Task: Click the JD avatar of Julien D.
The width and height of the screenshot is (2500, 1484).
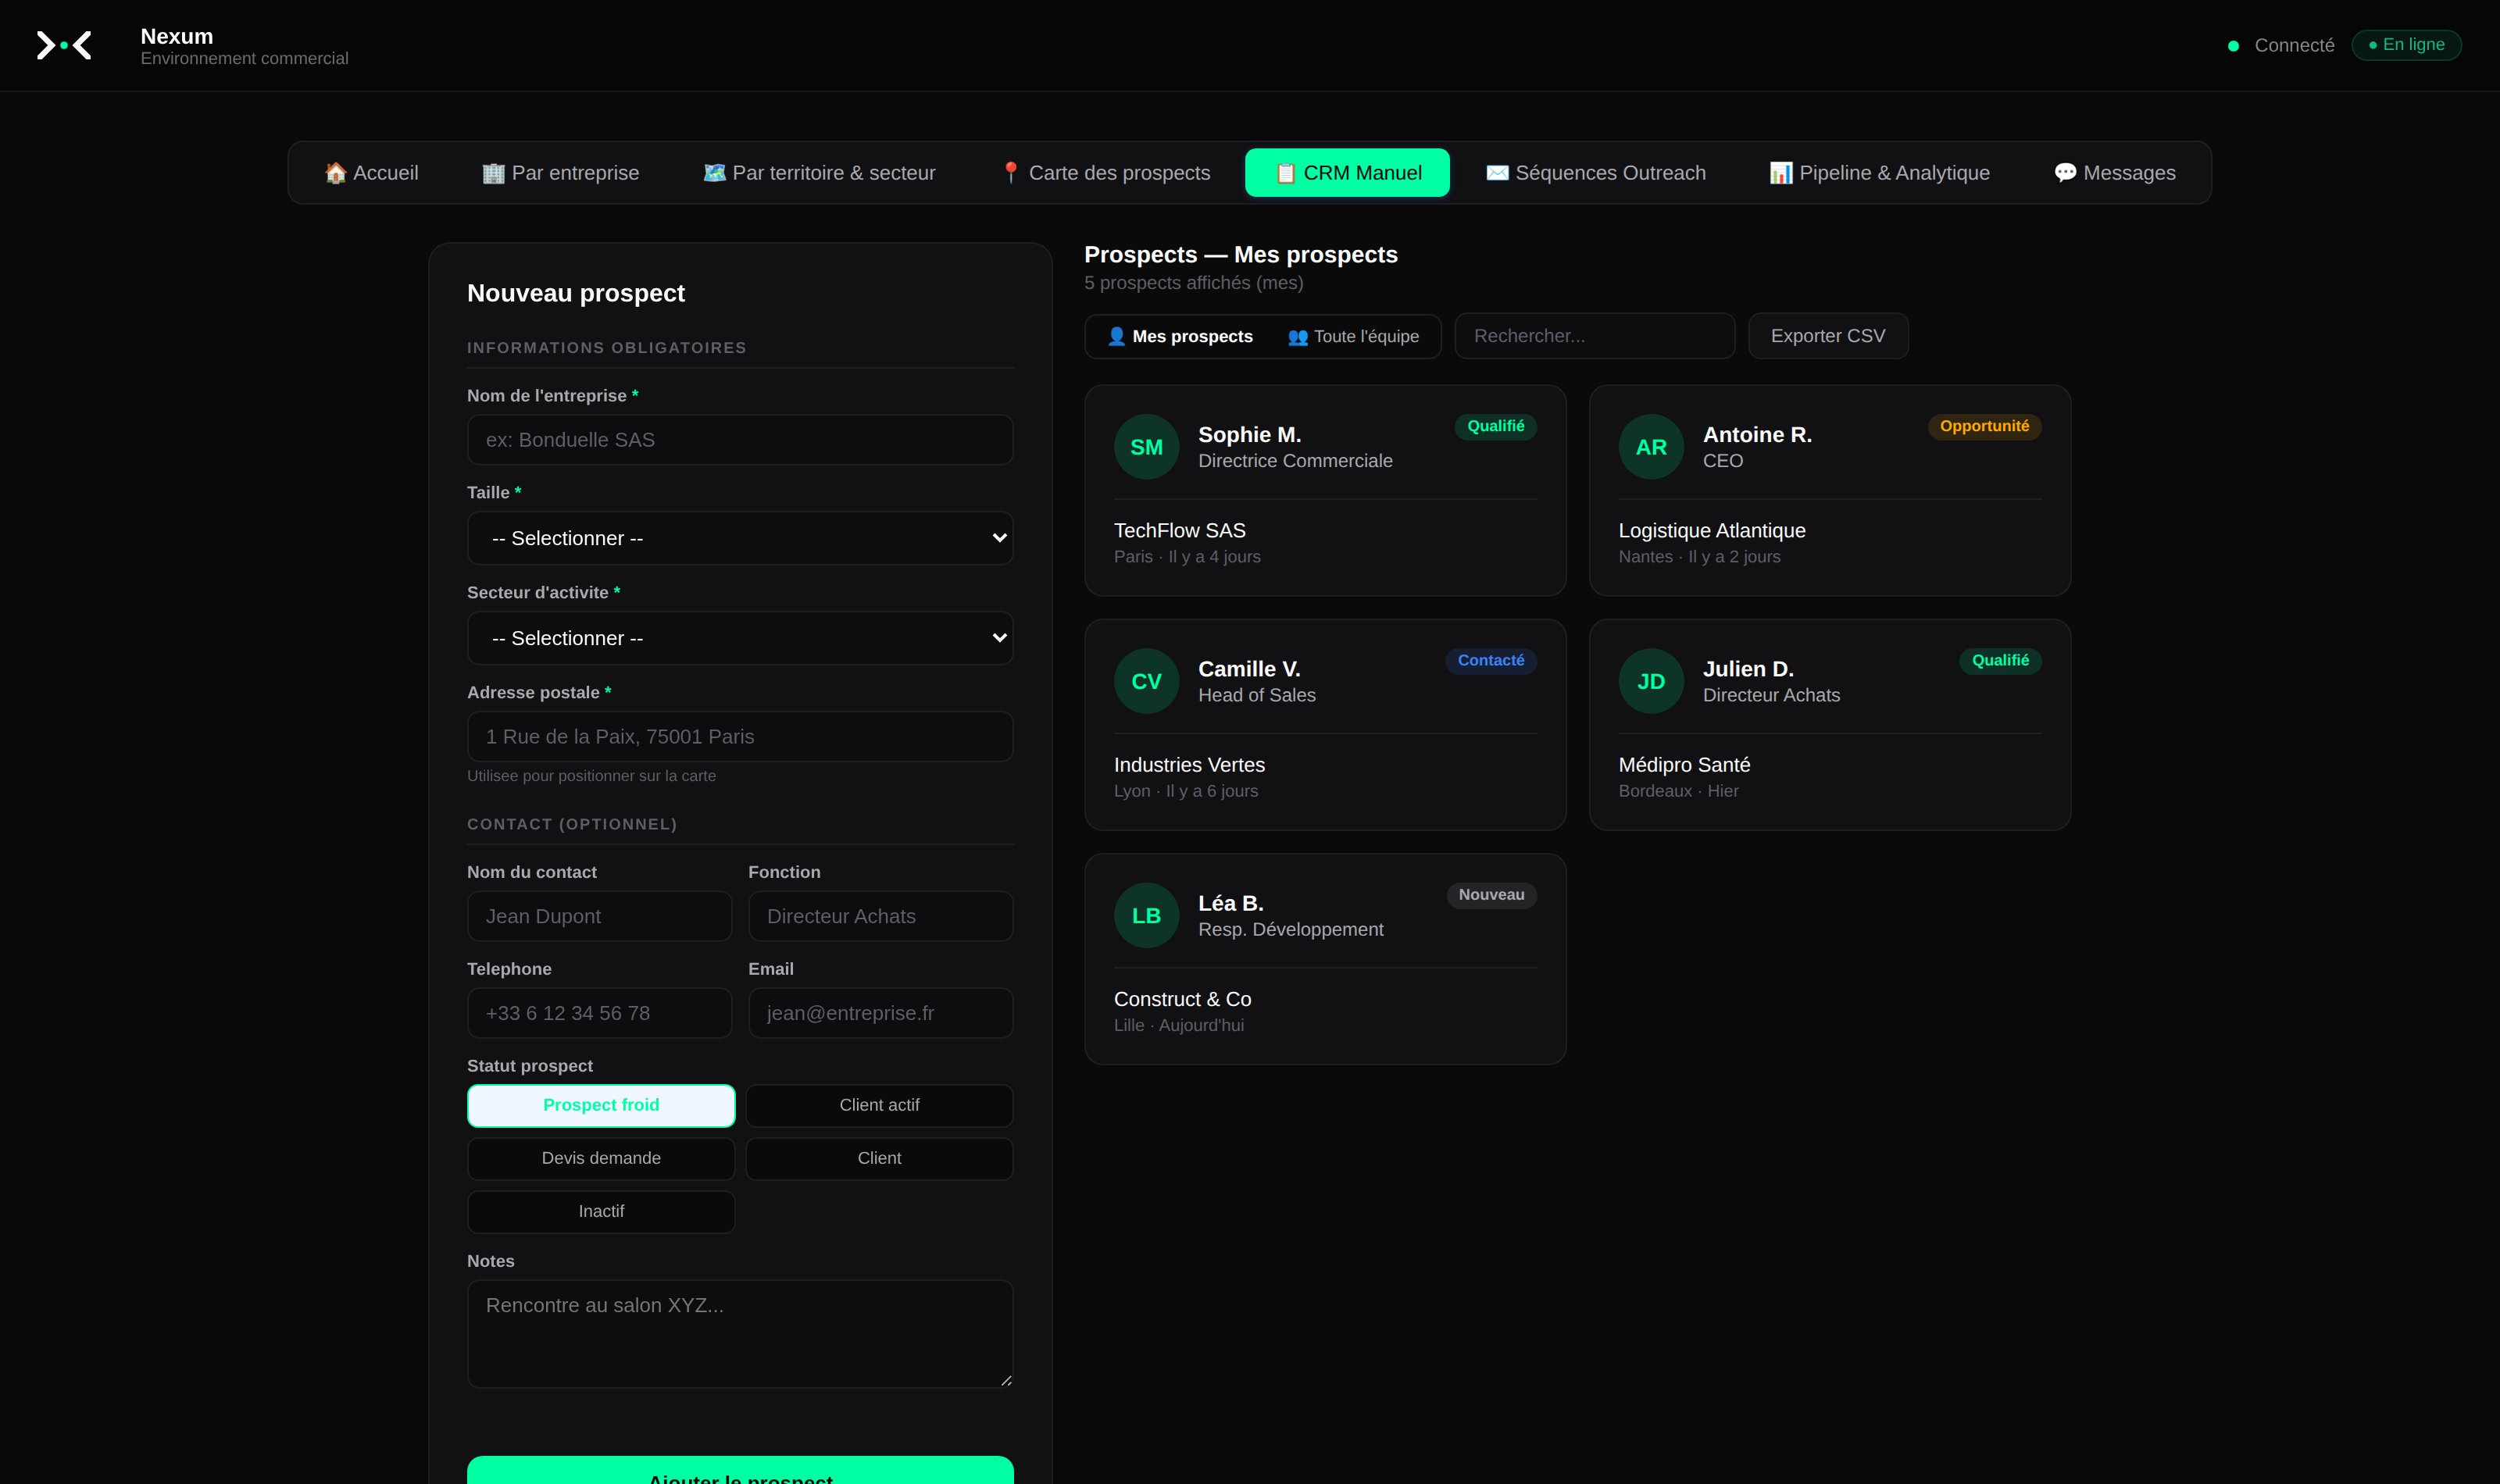Action: click(x=1651, y=681)
